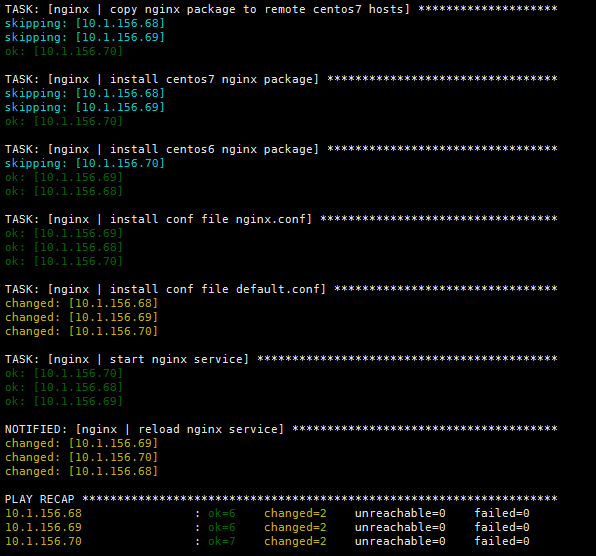596x556 pixels.
Task: Click the start nginx service task line
Action: (281, 359)
